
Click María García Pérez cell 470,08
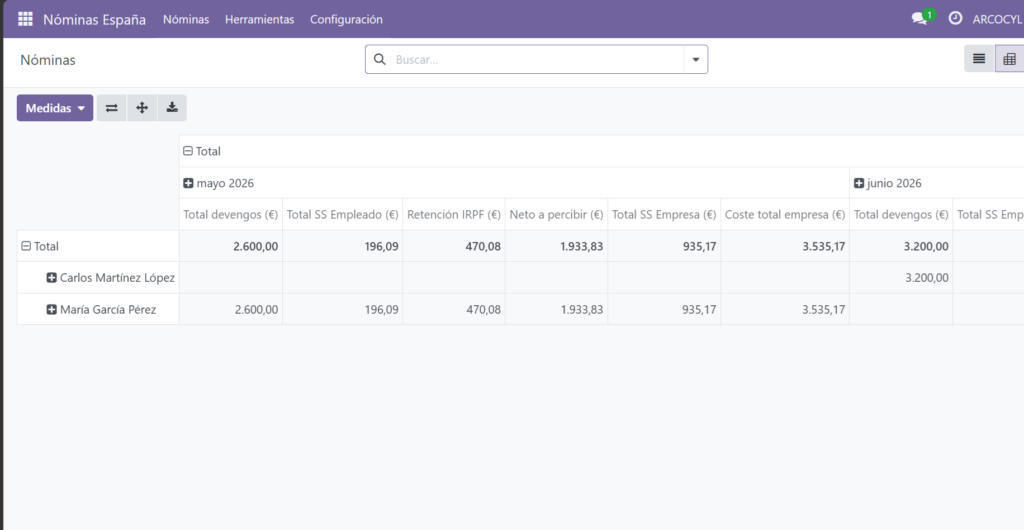[x=454, y=309]
